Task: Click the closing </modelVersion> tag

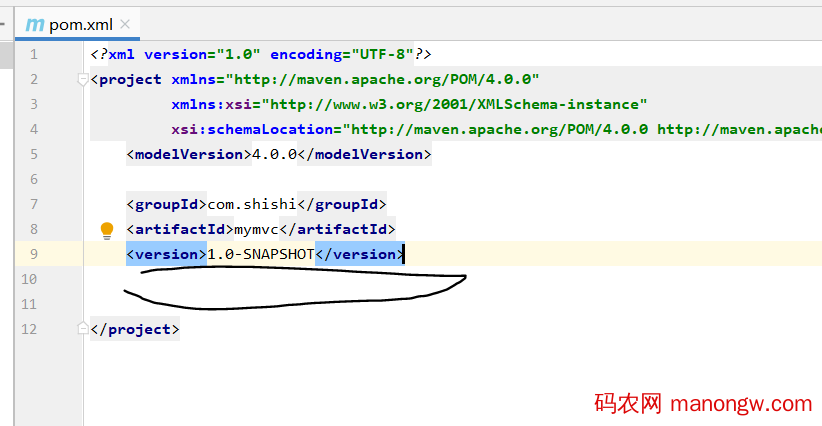Action: point(364,155)
